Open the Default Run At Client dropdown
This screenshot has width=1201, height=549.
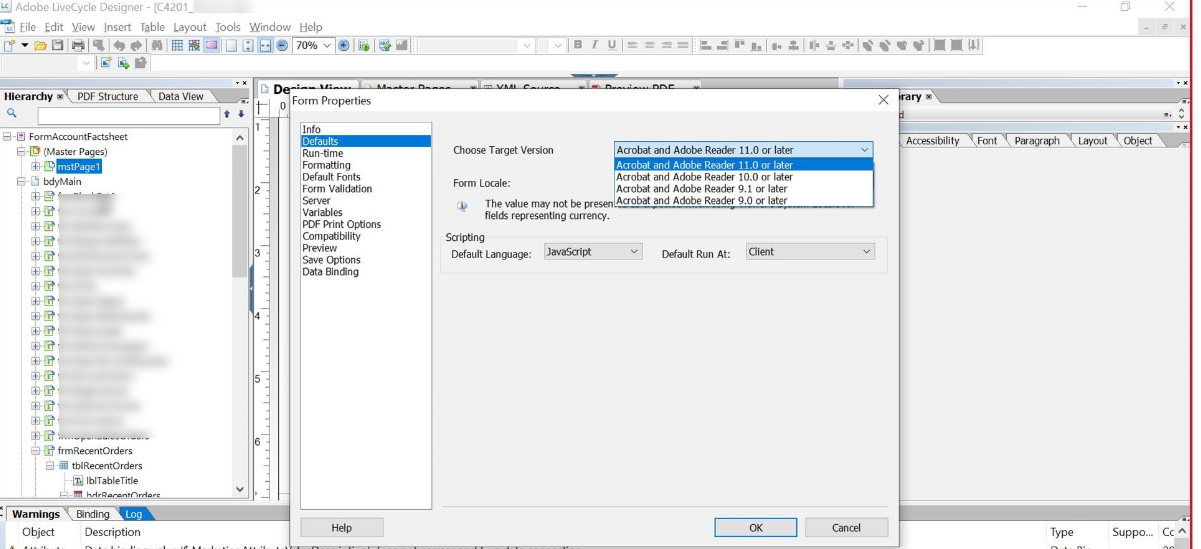(810, 252)
